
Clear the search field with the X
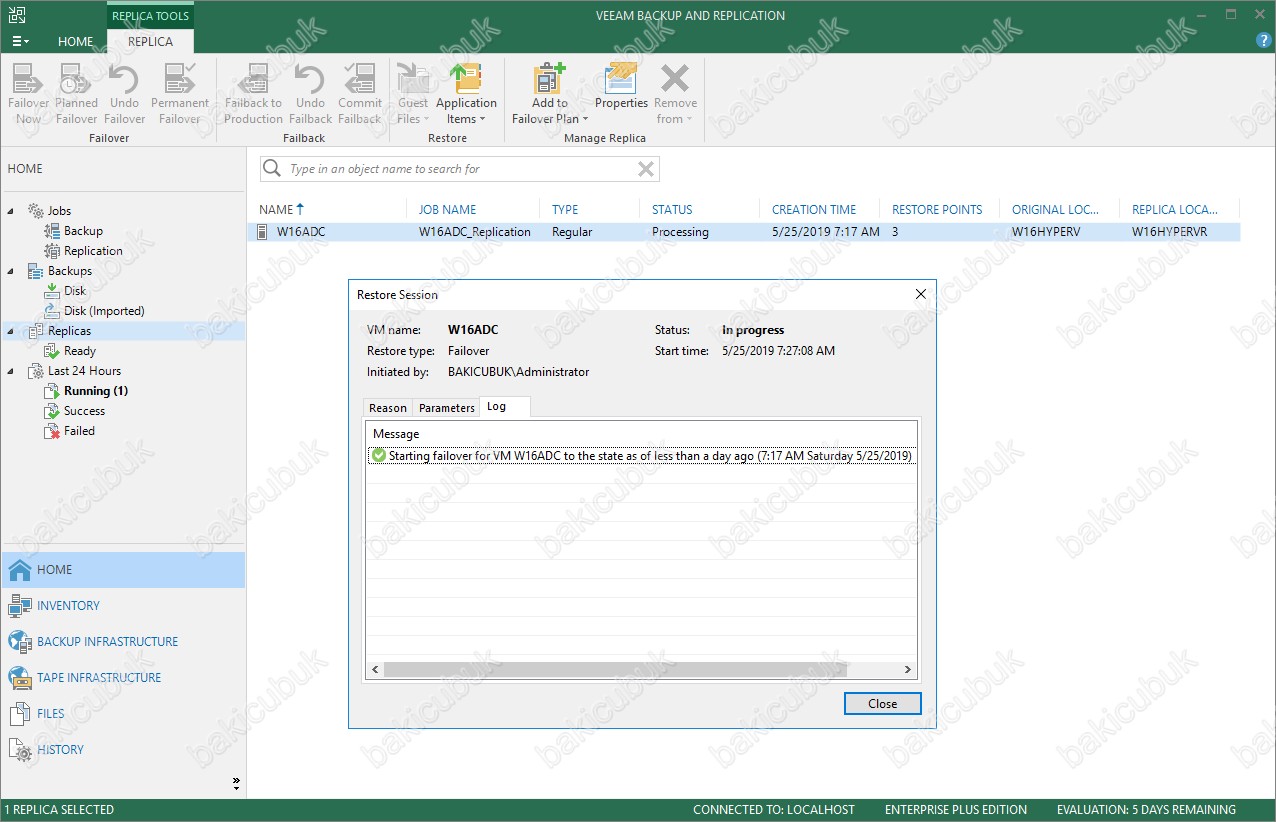[x=646, y=169]
